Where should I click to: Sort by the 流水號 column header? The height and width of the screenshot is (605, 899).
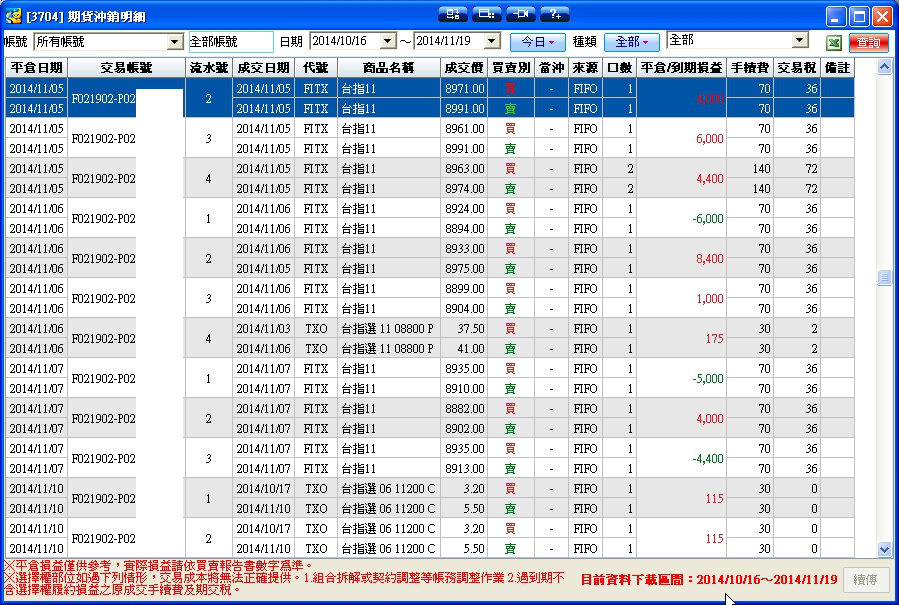click(209, 68)
